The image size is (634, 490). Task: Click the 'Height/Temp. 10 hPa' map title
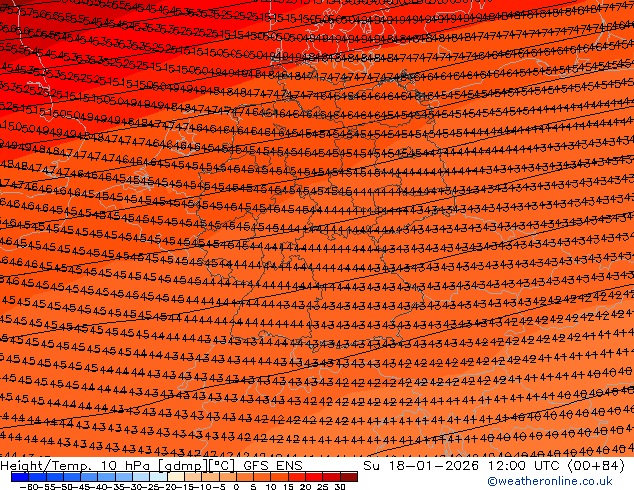[x=77, y=466]
